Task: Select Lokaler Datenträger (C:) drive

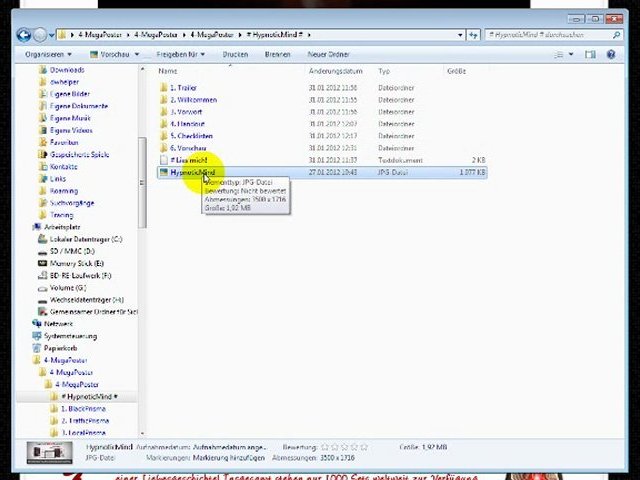Action: pos(42,239)
